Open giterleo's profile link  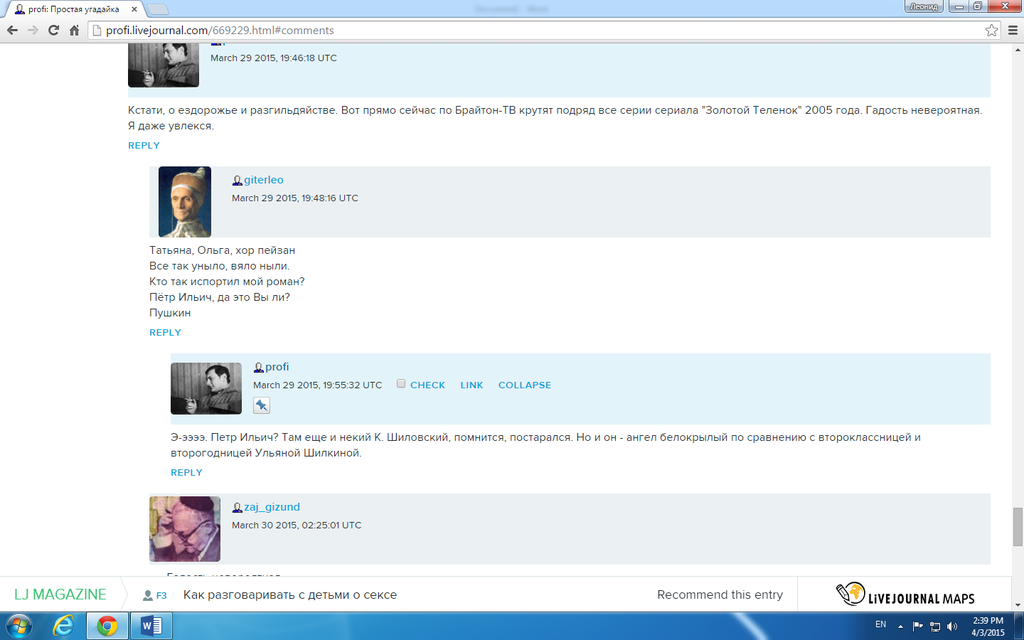click(x=264, y=180)
